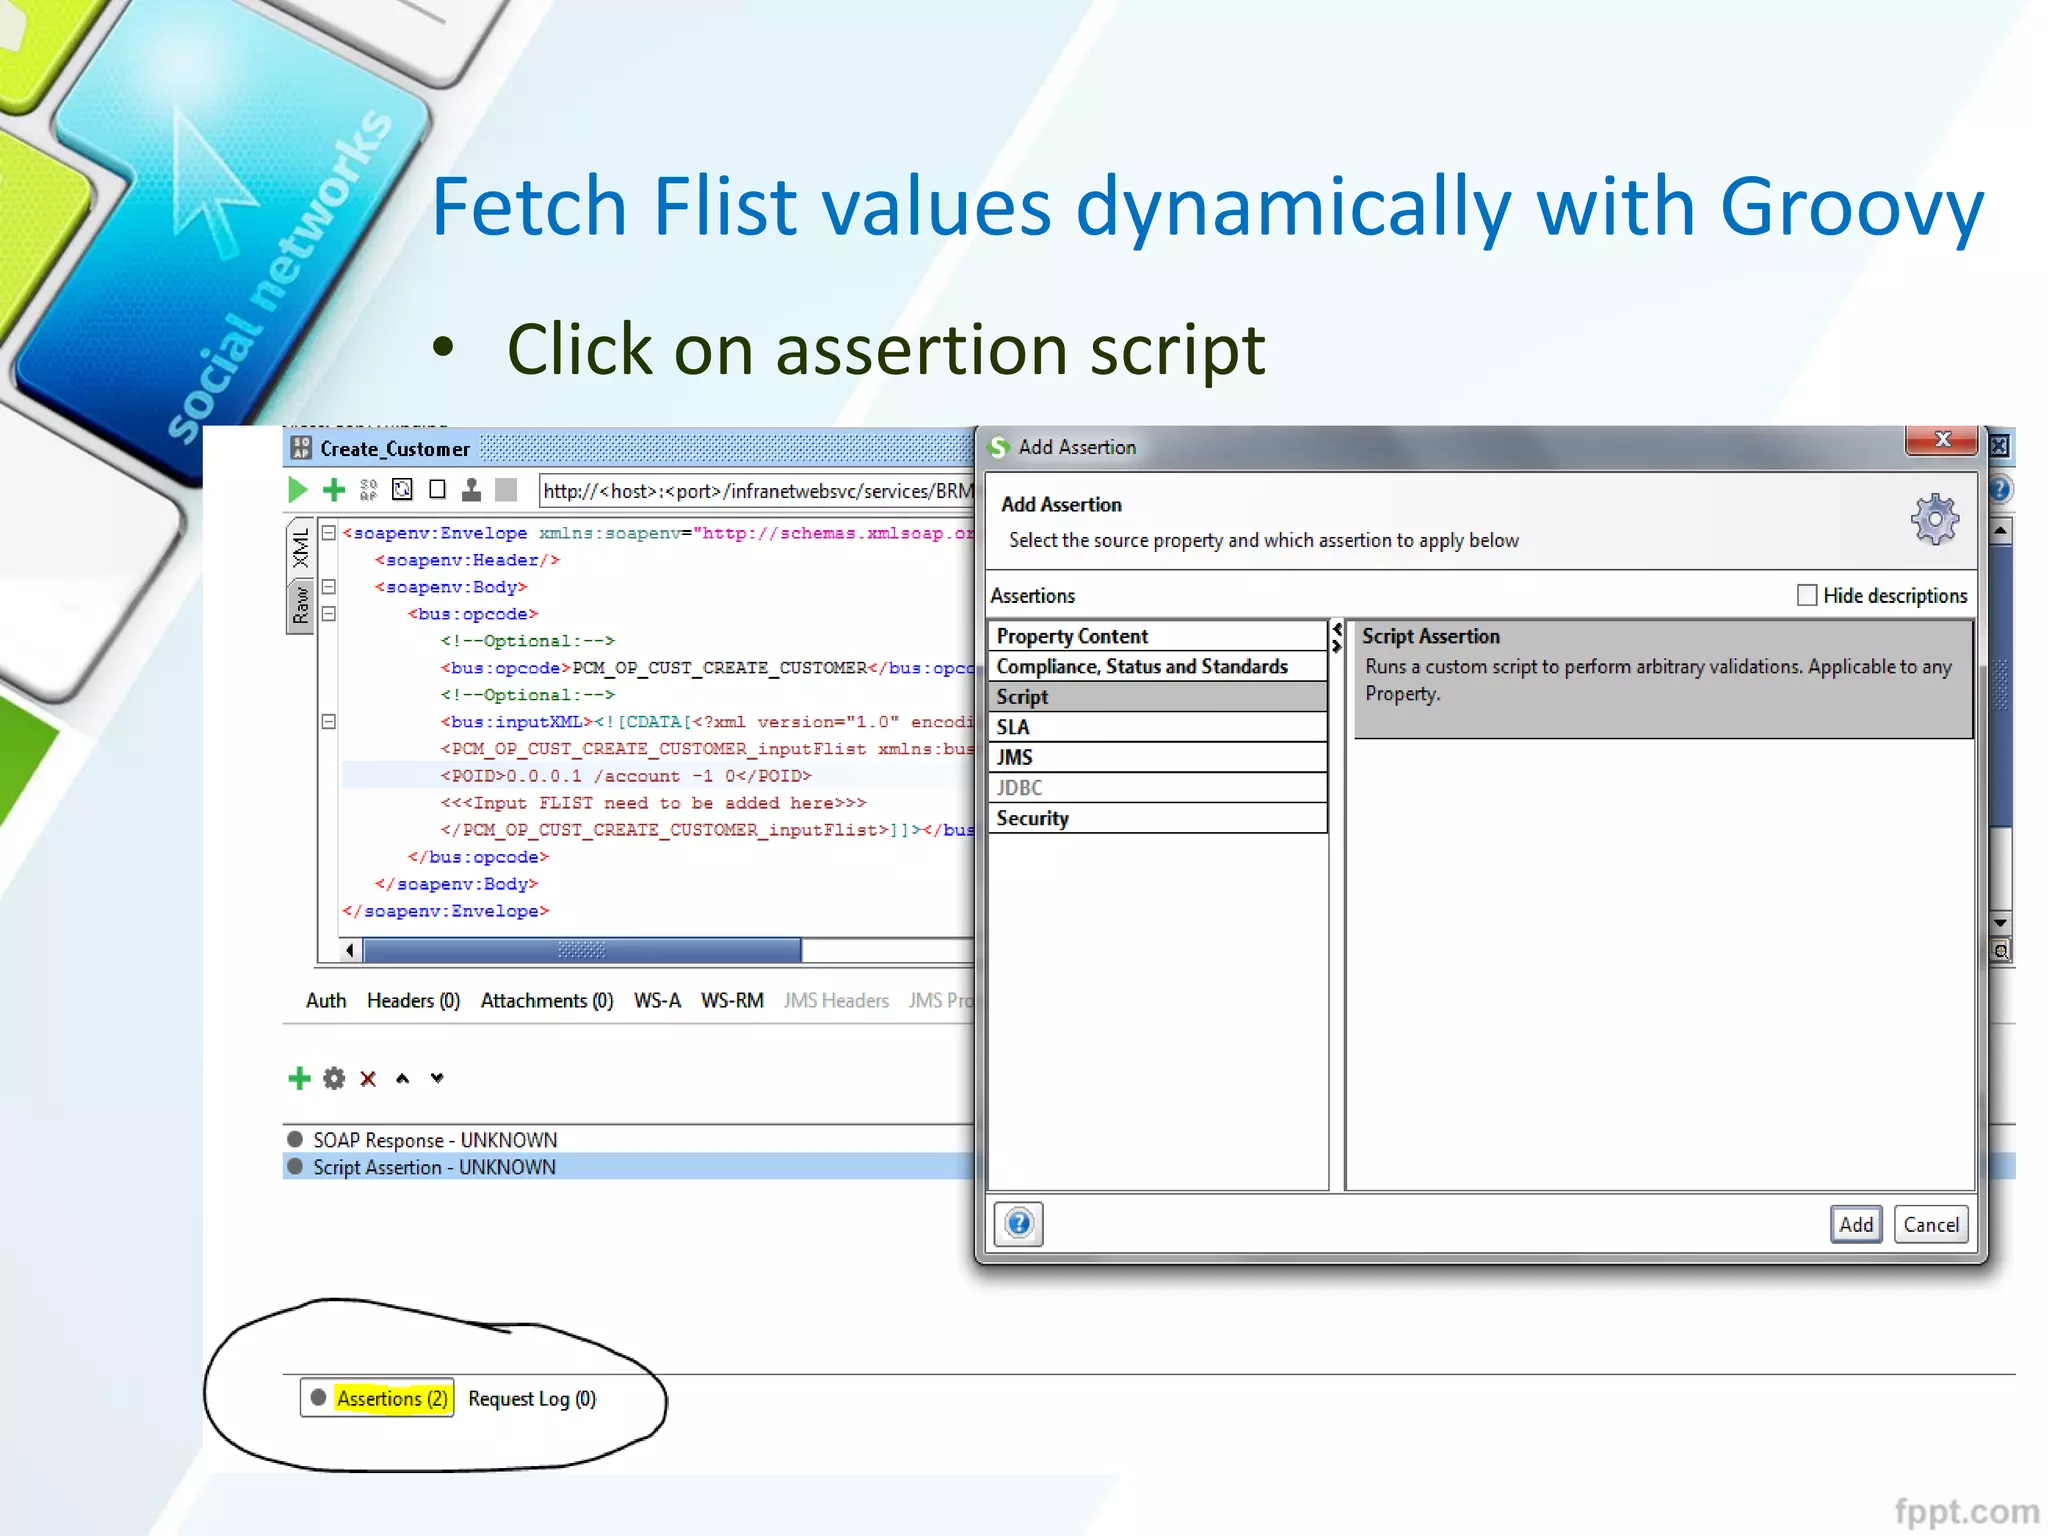This screenshot has height=1536, width=2048.
Task: Click the blue help icon in Add Assertion dialog
Action: (x=1018, y=1223)
